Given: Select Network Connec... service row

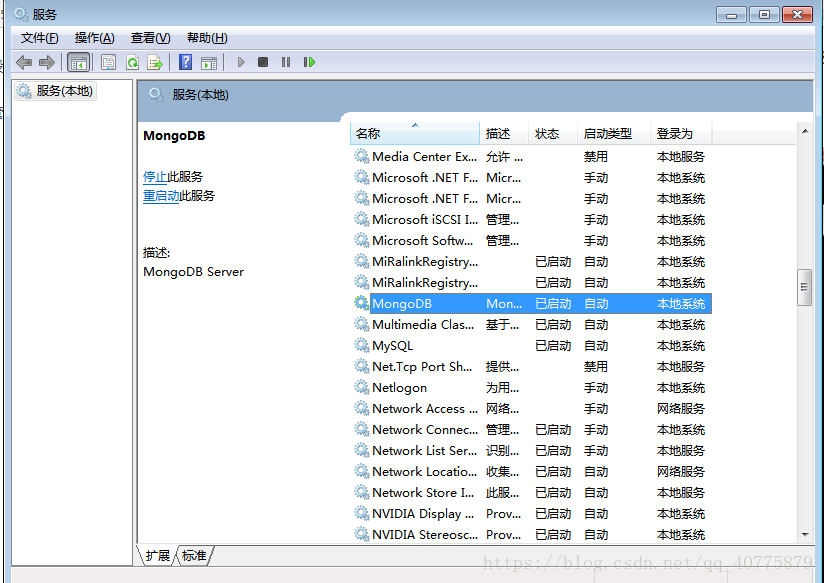Looking at the screenshot, I should [531, 429].
